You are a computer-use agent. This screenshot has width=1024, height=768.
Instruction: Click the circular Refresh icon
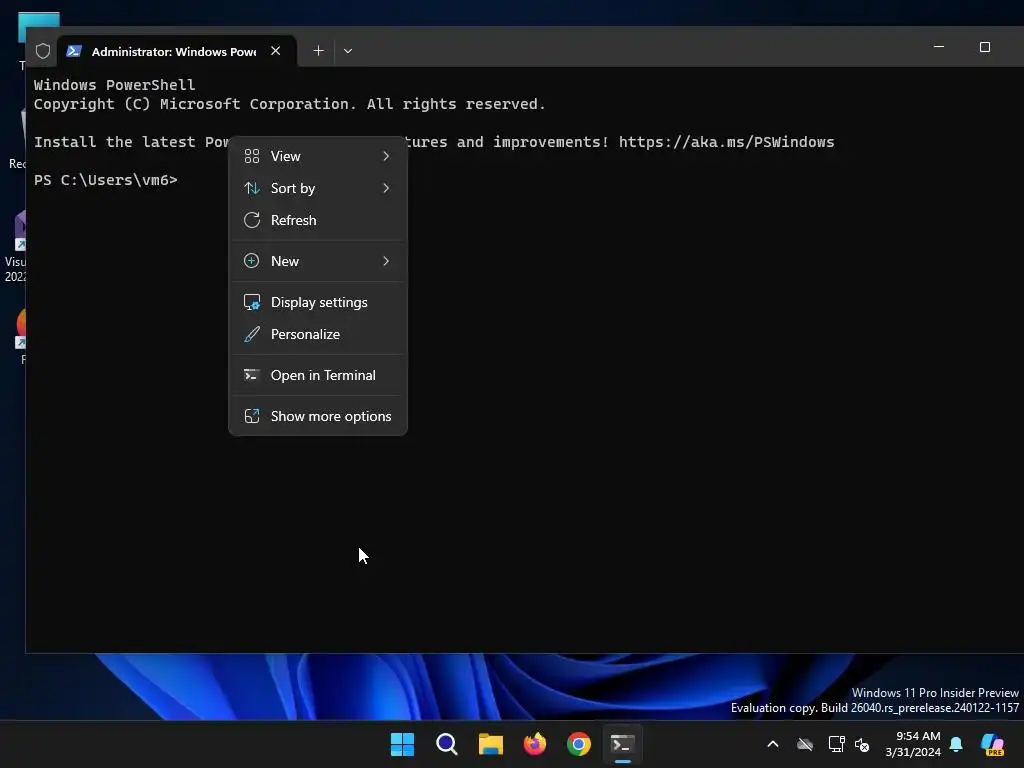(251, 220)
